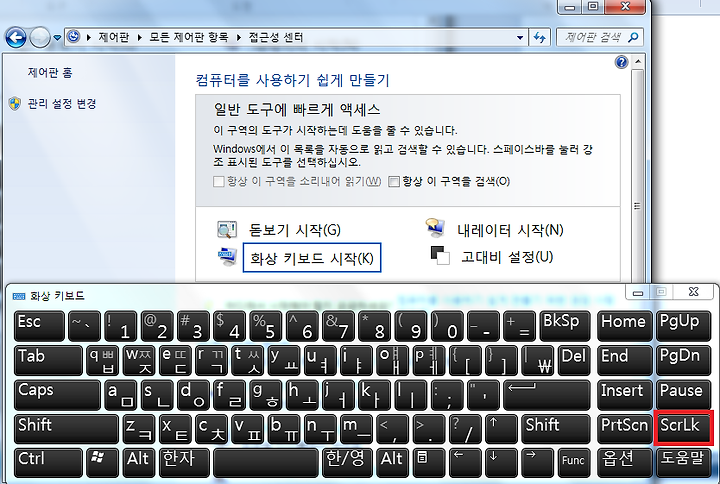Click scrollbar up arrow in control panel
The height and width of the screenshot is (484, 720).
coord(637,62)
